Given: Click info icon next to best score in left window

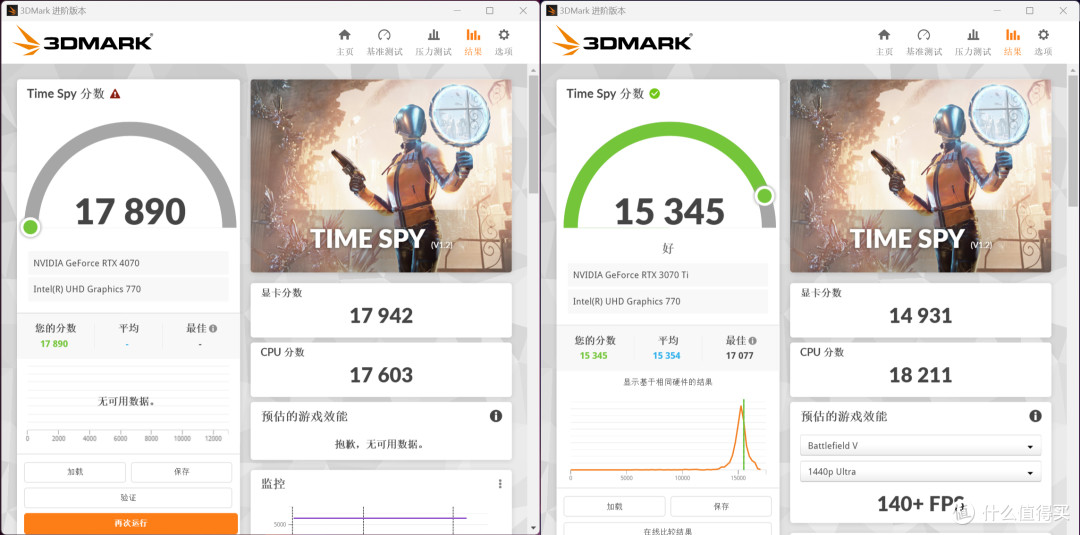Looking at the screenshot, I should click(213, 328).
